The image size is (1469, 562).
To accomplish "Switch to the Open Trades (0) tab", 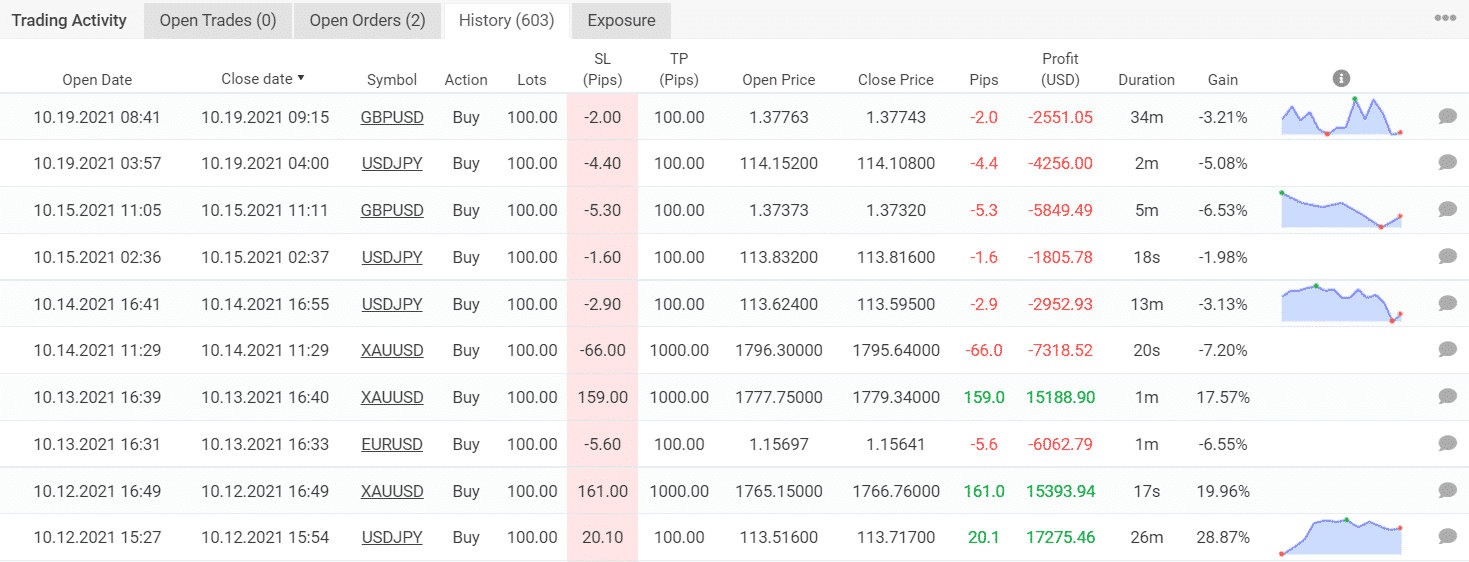I will pyautogui.click(x=218, y=20).
